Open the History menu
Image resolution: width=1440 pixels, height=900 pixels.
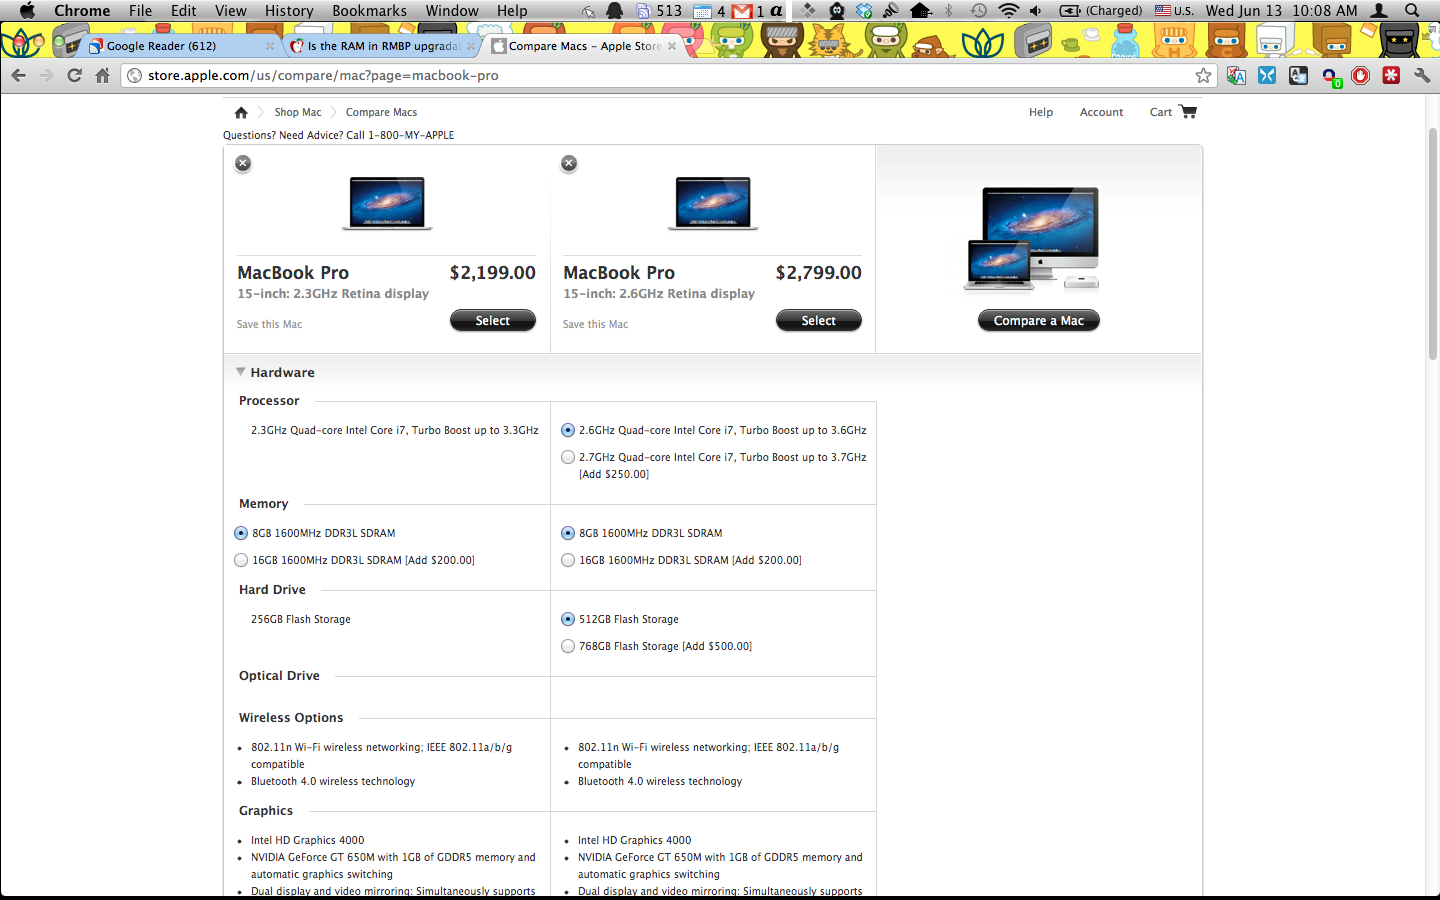tap(289, 10)
